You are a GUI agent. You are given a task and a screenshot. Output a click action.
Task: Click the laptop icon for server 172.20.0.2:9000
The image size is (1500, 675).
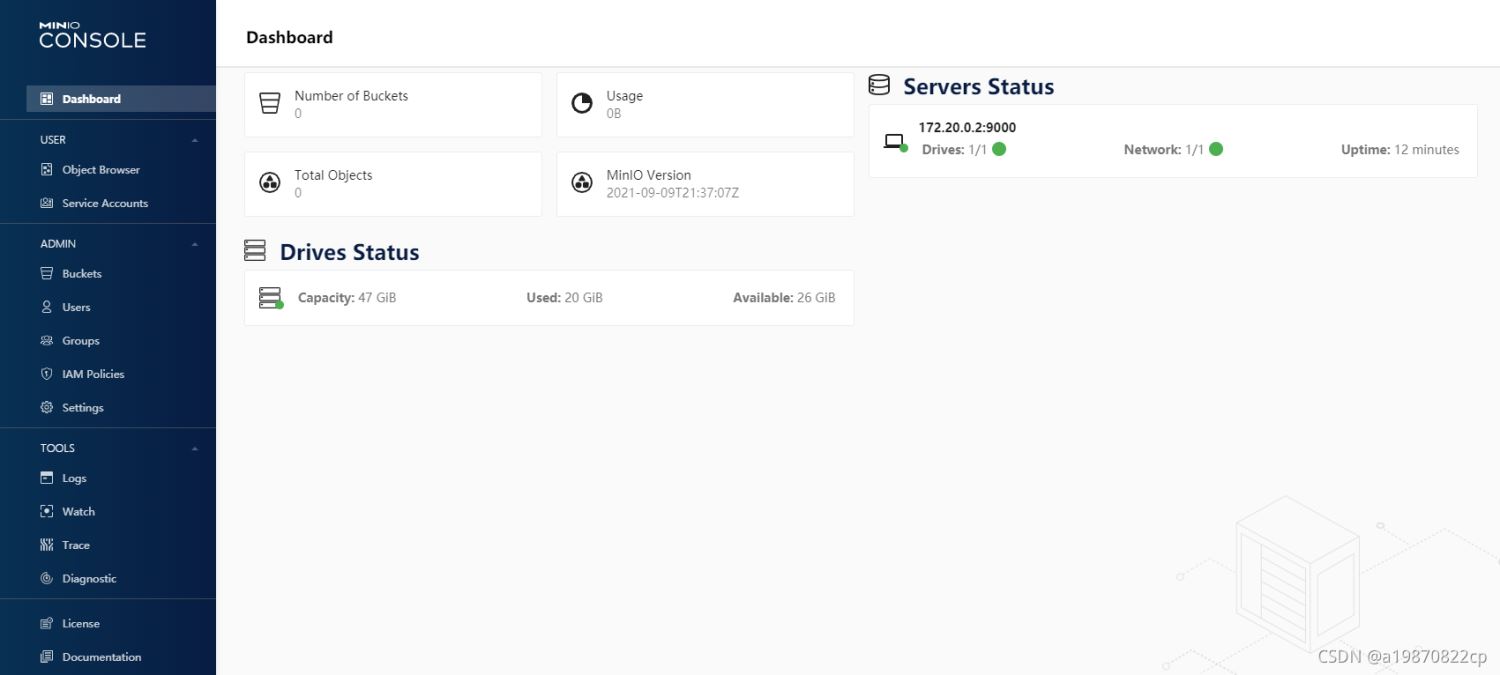895,142
